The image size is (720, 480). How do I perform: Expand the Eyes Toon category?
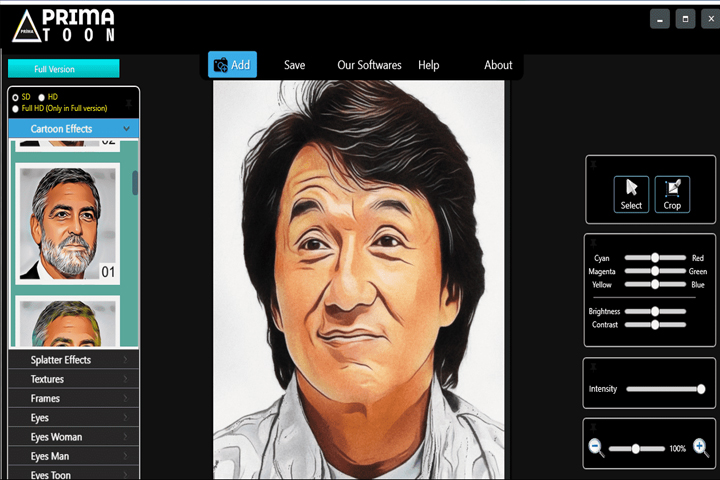73,473
